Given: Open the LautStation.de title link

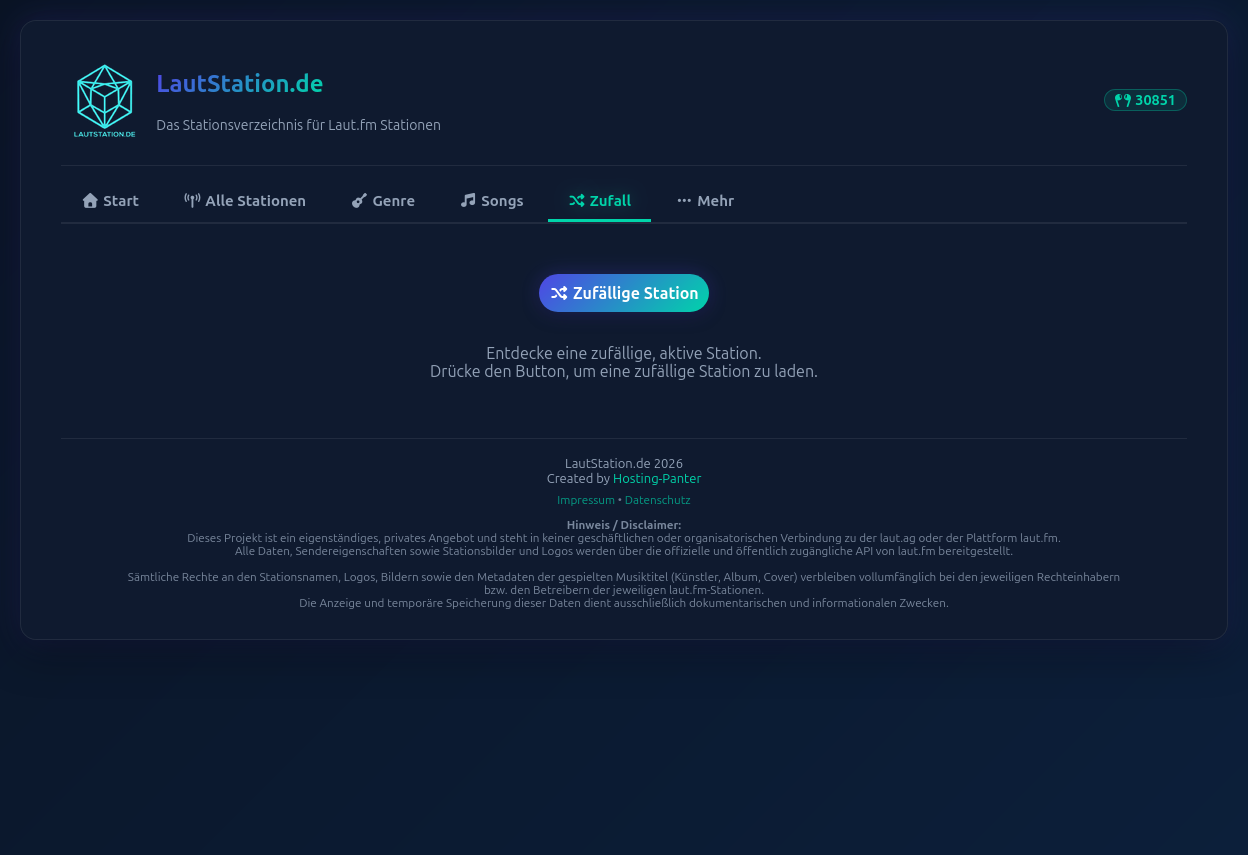Looking at the screenshot, I should 240,84.
